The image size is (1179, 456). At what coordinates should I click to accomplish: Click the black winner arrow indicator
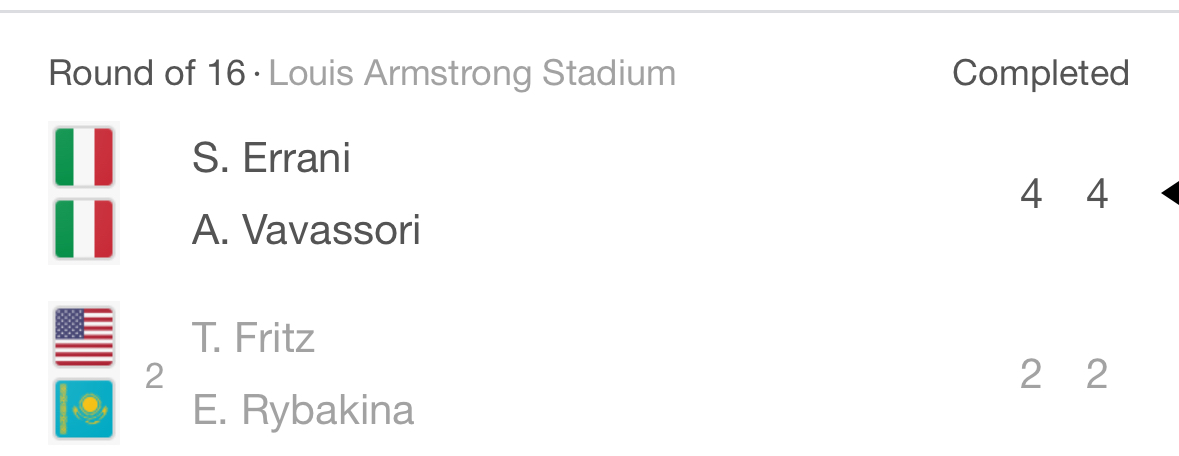(x=1169, y=193)
